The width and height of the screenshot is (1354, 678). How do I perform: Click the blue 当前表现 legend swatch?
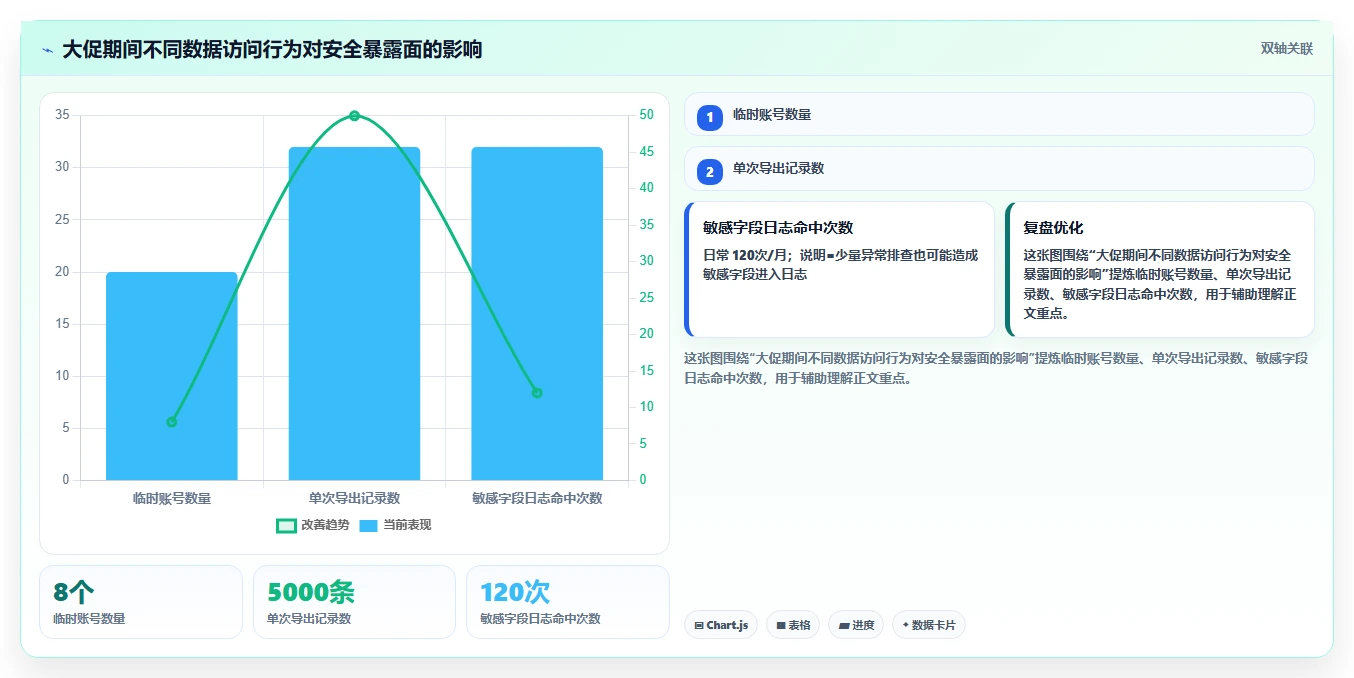pos(368,525)
